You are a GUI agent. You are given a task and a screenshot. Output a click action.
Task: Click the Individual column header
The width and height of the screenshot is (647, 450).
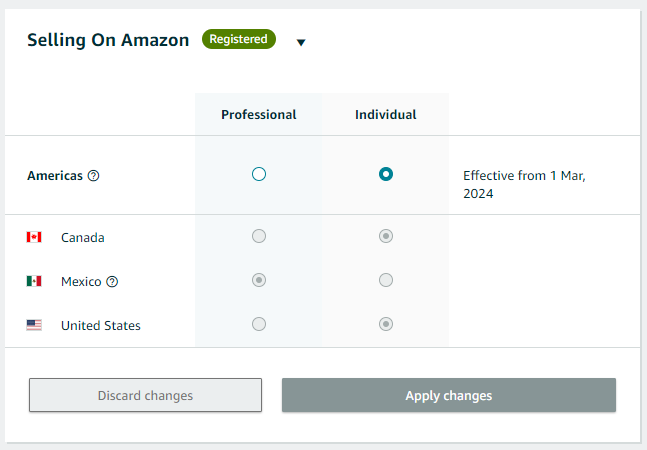[x=386, y=115]
